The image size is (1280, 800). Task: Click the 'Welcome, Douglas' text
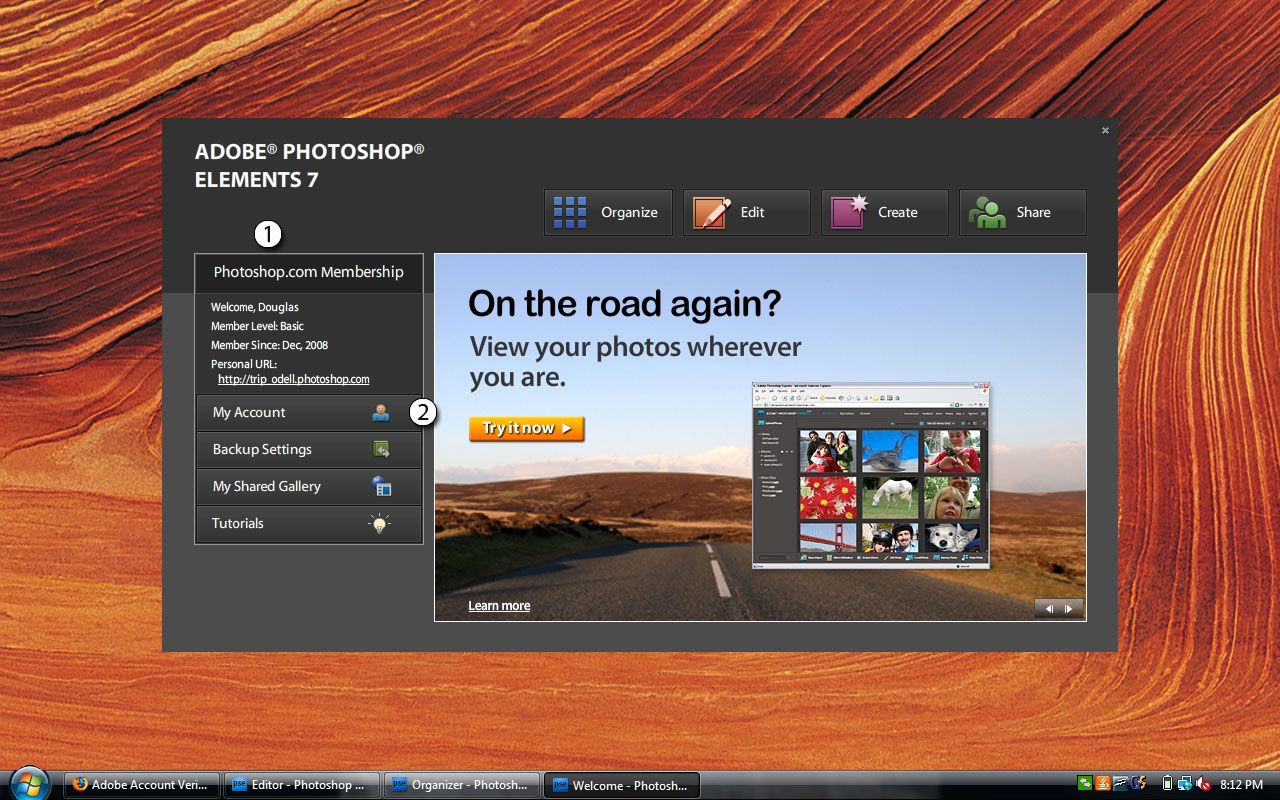(x=255, y=307)
